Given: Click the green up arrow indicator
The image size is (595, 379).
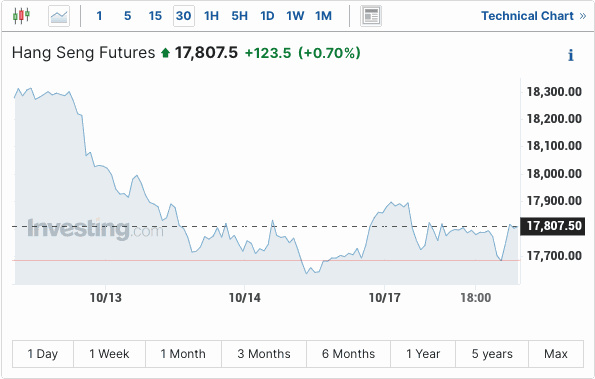Looking at the screenshot, I should [165, 53].
